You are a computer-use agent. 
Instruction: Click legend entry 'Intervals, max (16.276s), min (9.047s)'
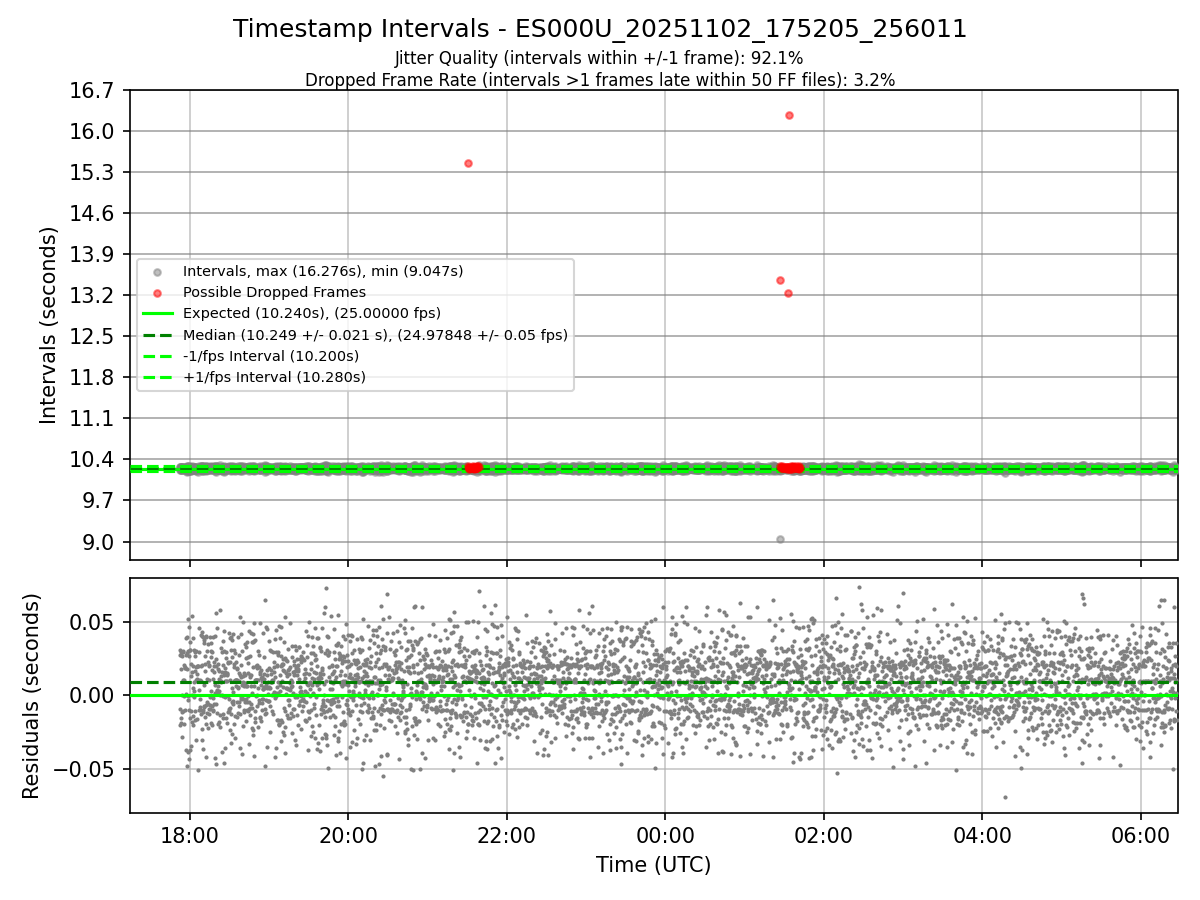pos(323,271)
